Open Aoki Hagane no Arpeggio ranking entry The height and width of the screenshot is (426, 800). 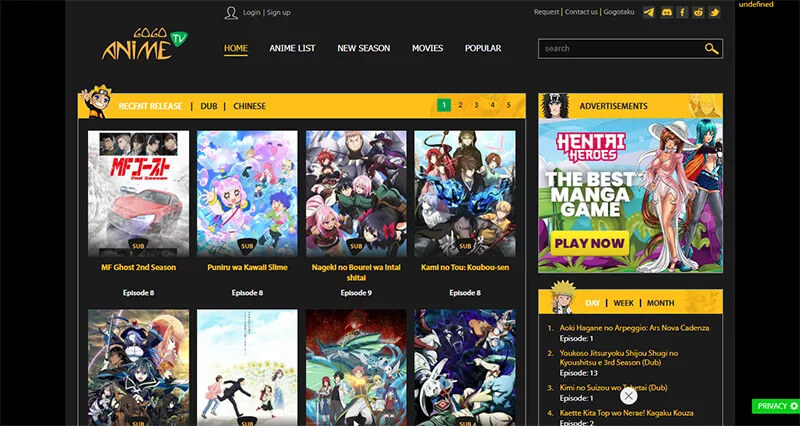(634, 328)
